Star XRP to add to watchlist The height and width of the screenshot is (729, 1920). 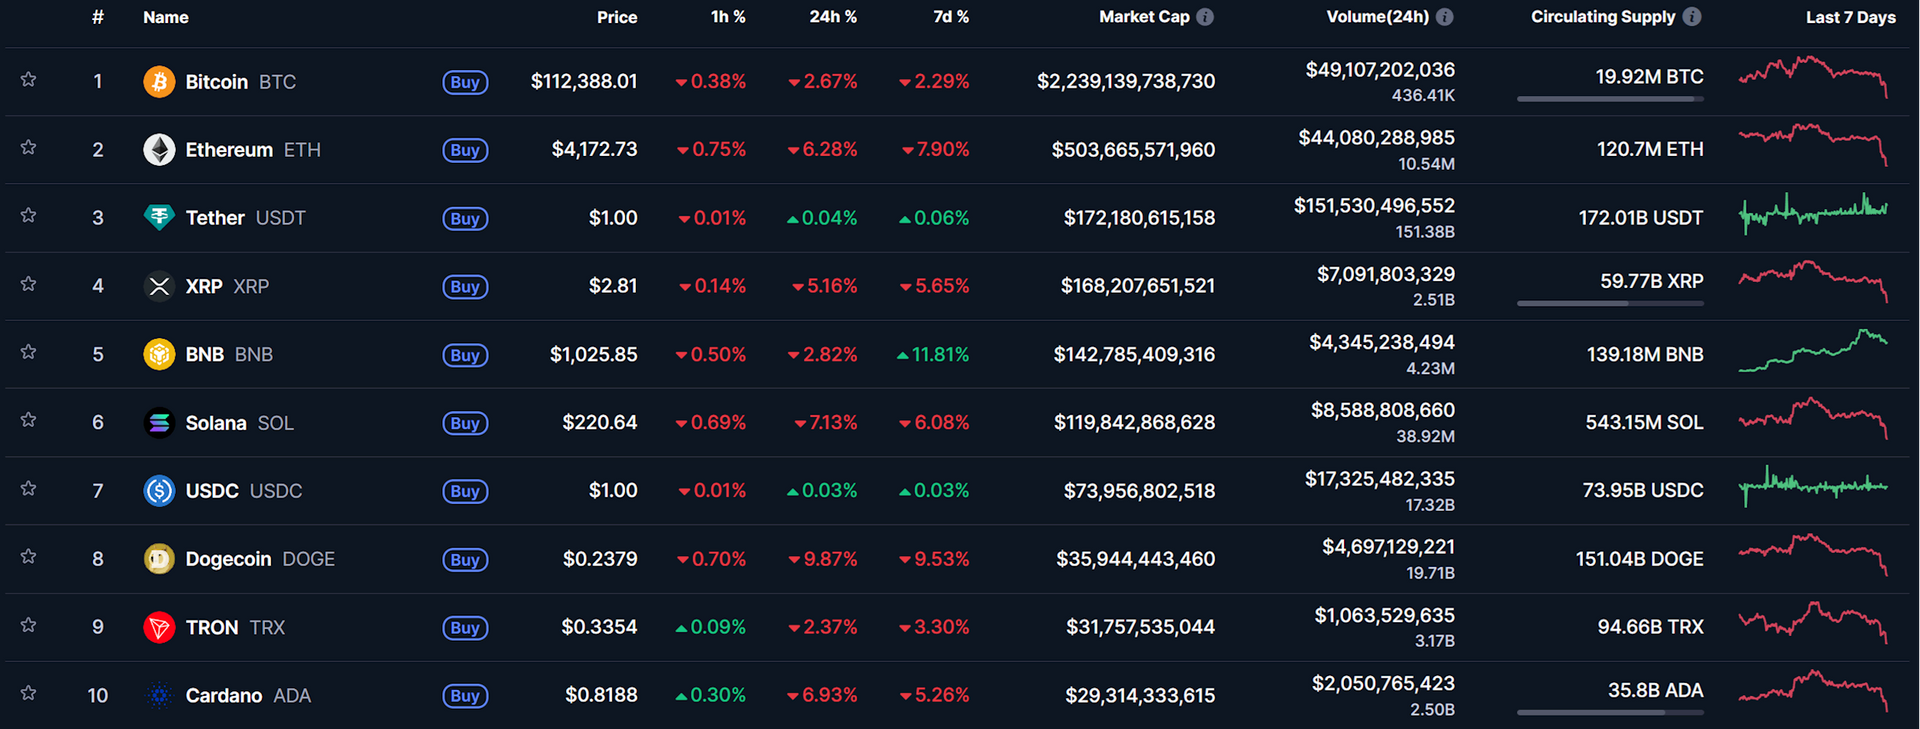(29, 284)
